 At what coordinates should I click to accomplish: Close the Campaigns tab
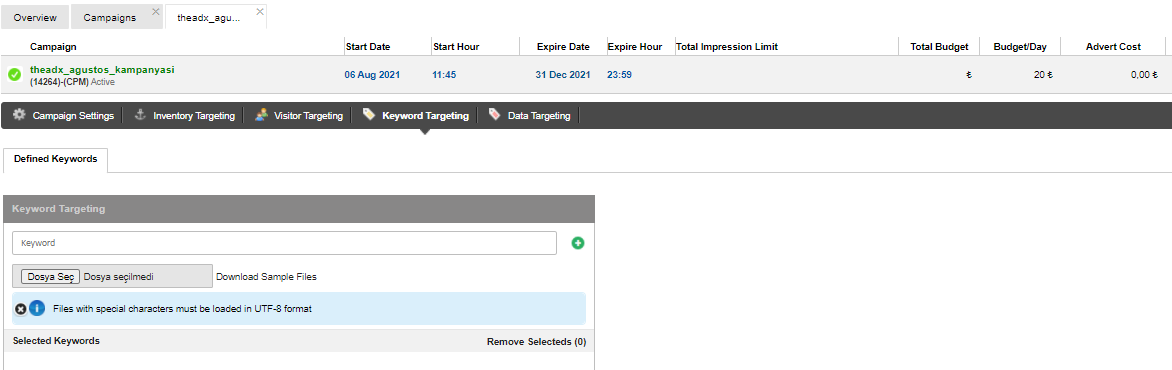point(155,12)
